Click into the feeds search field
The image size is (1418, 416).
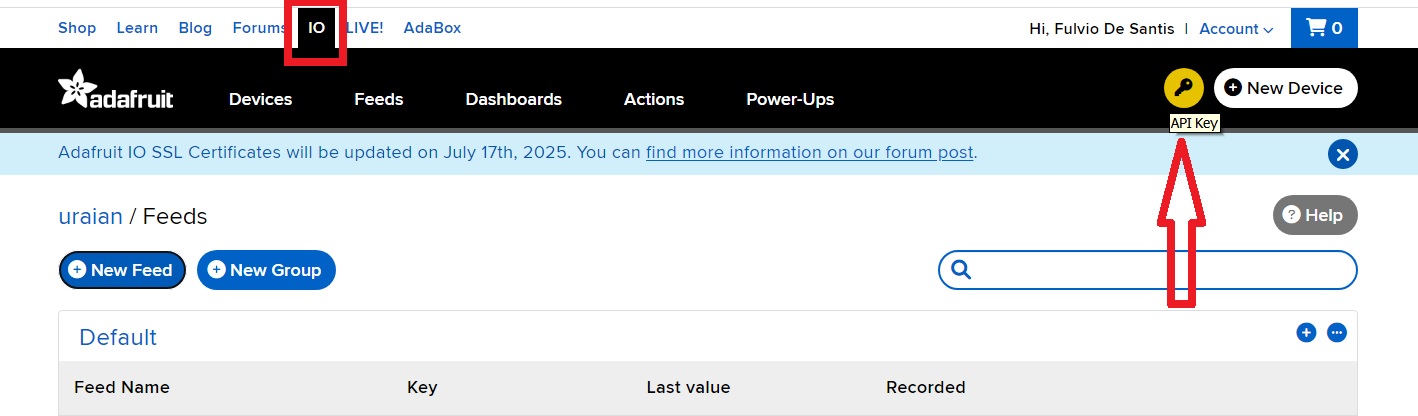(1160, 270)
